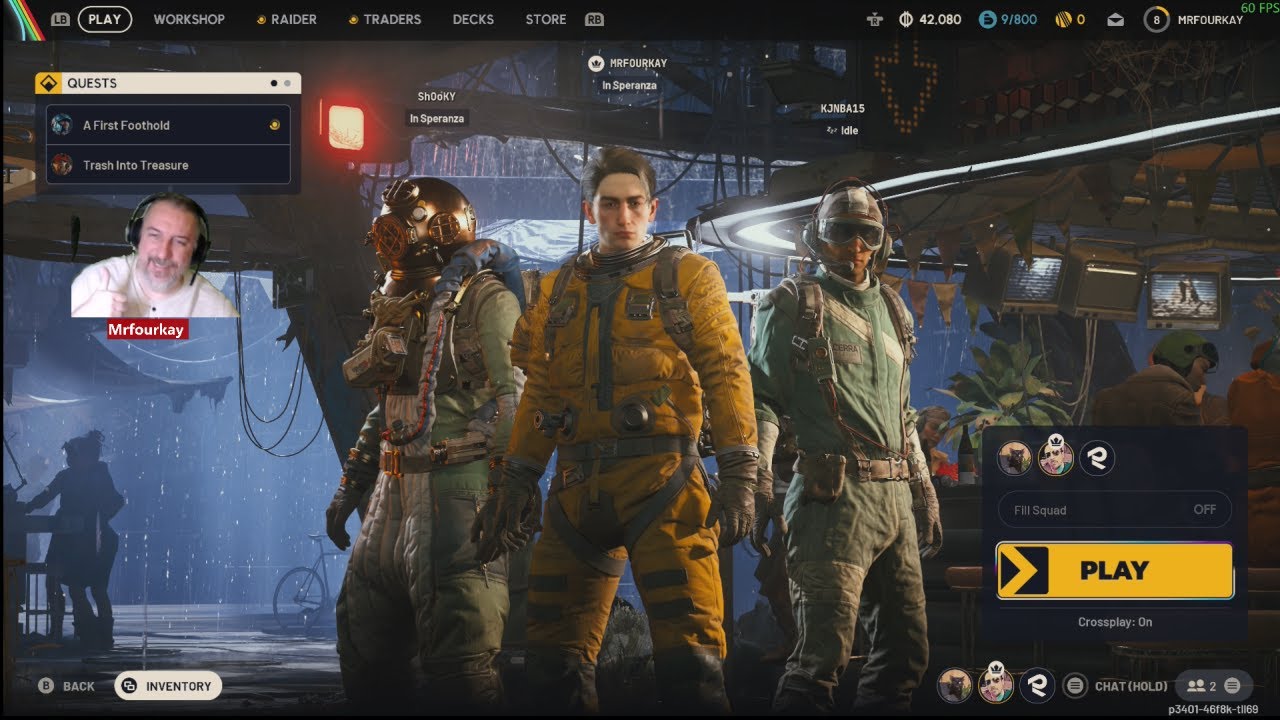This screenshot has width=1280, height=720.
Task: Click the Quests panel page dots
Action: point(281,83)
